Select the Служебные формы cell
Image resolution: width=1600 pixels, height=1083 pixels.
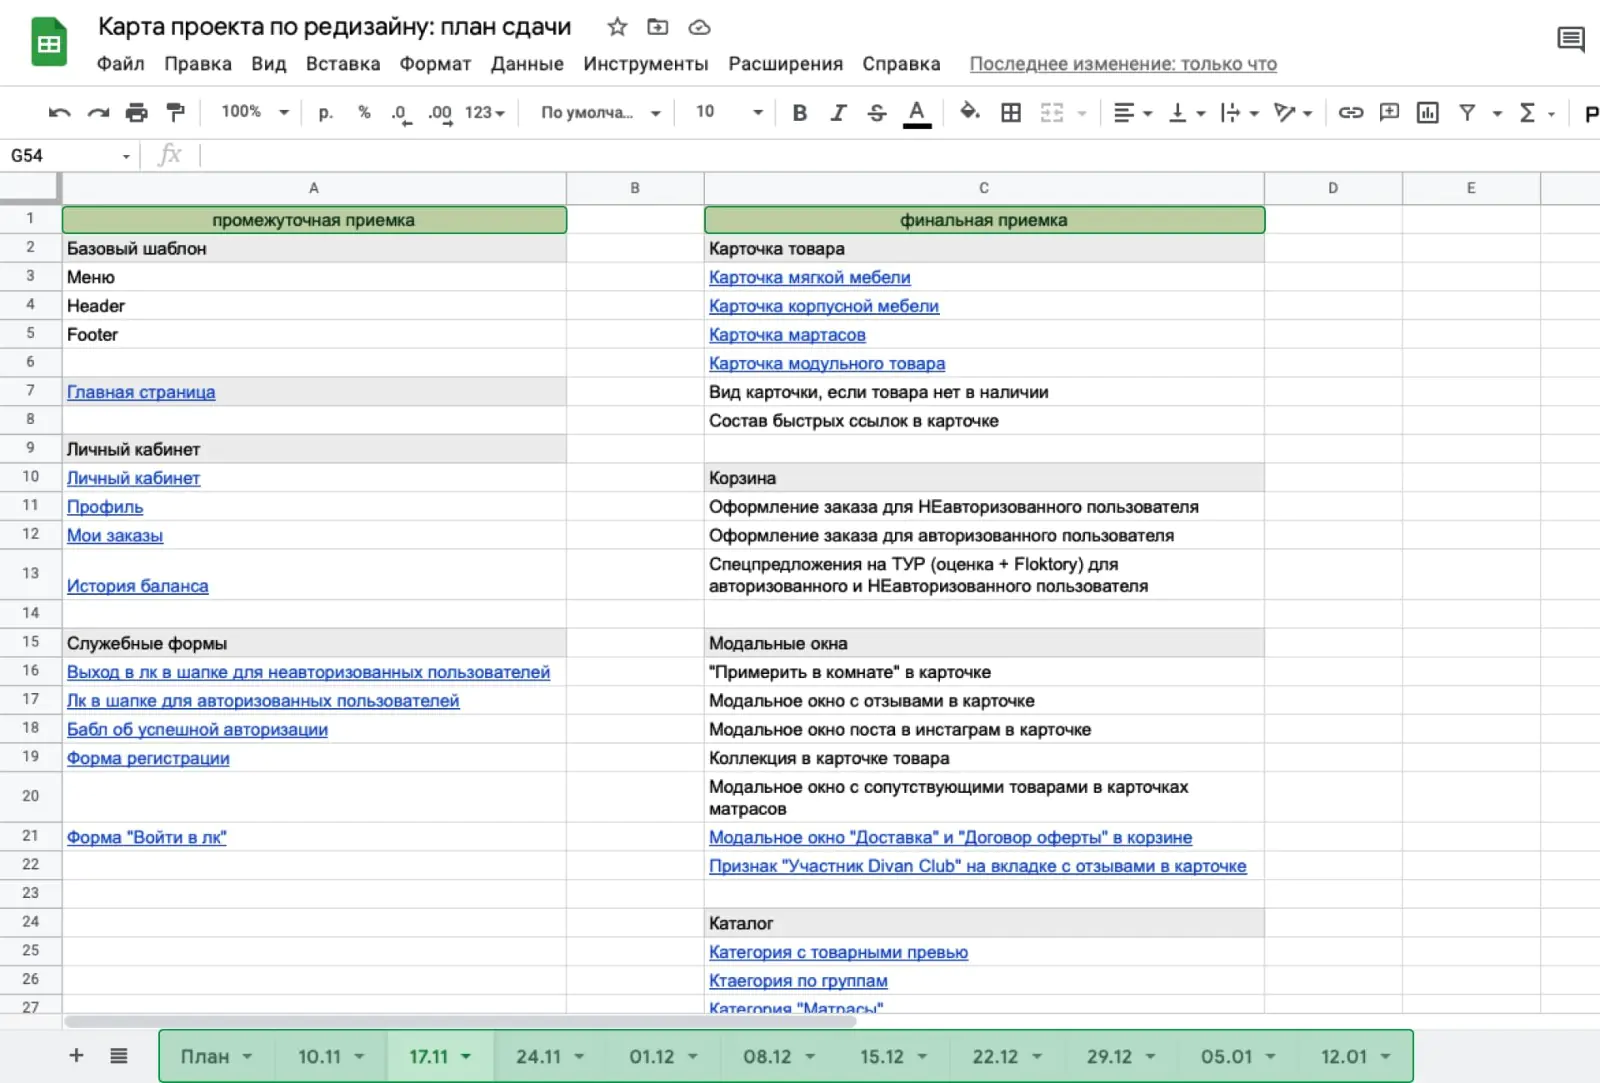click(x=314, y=643)
